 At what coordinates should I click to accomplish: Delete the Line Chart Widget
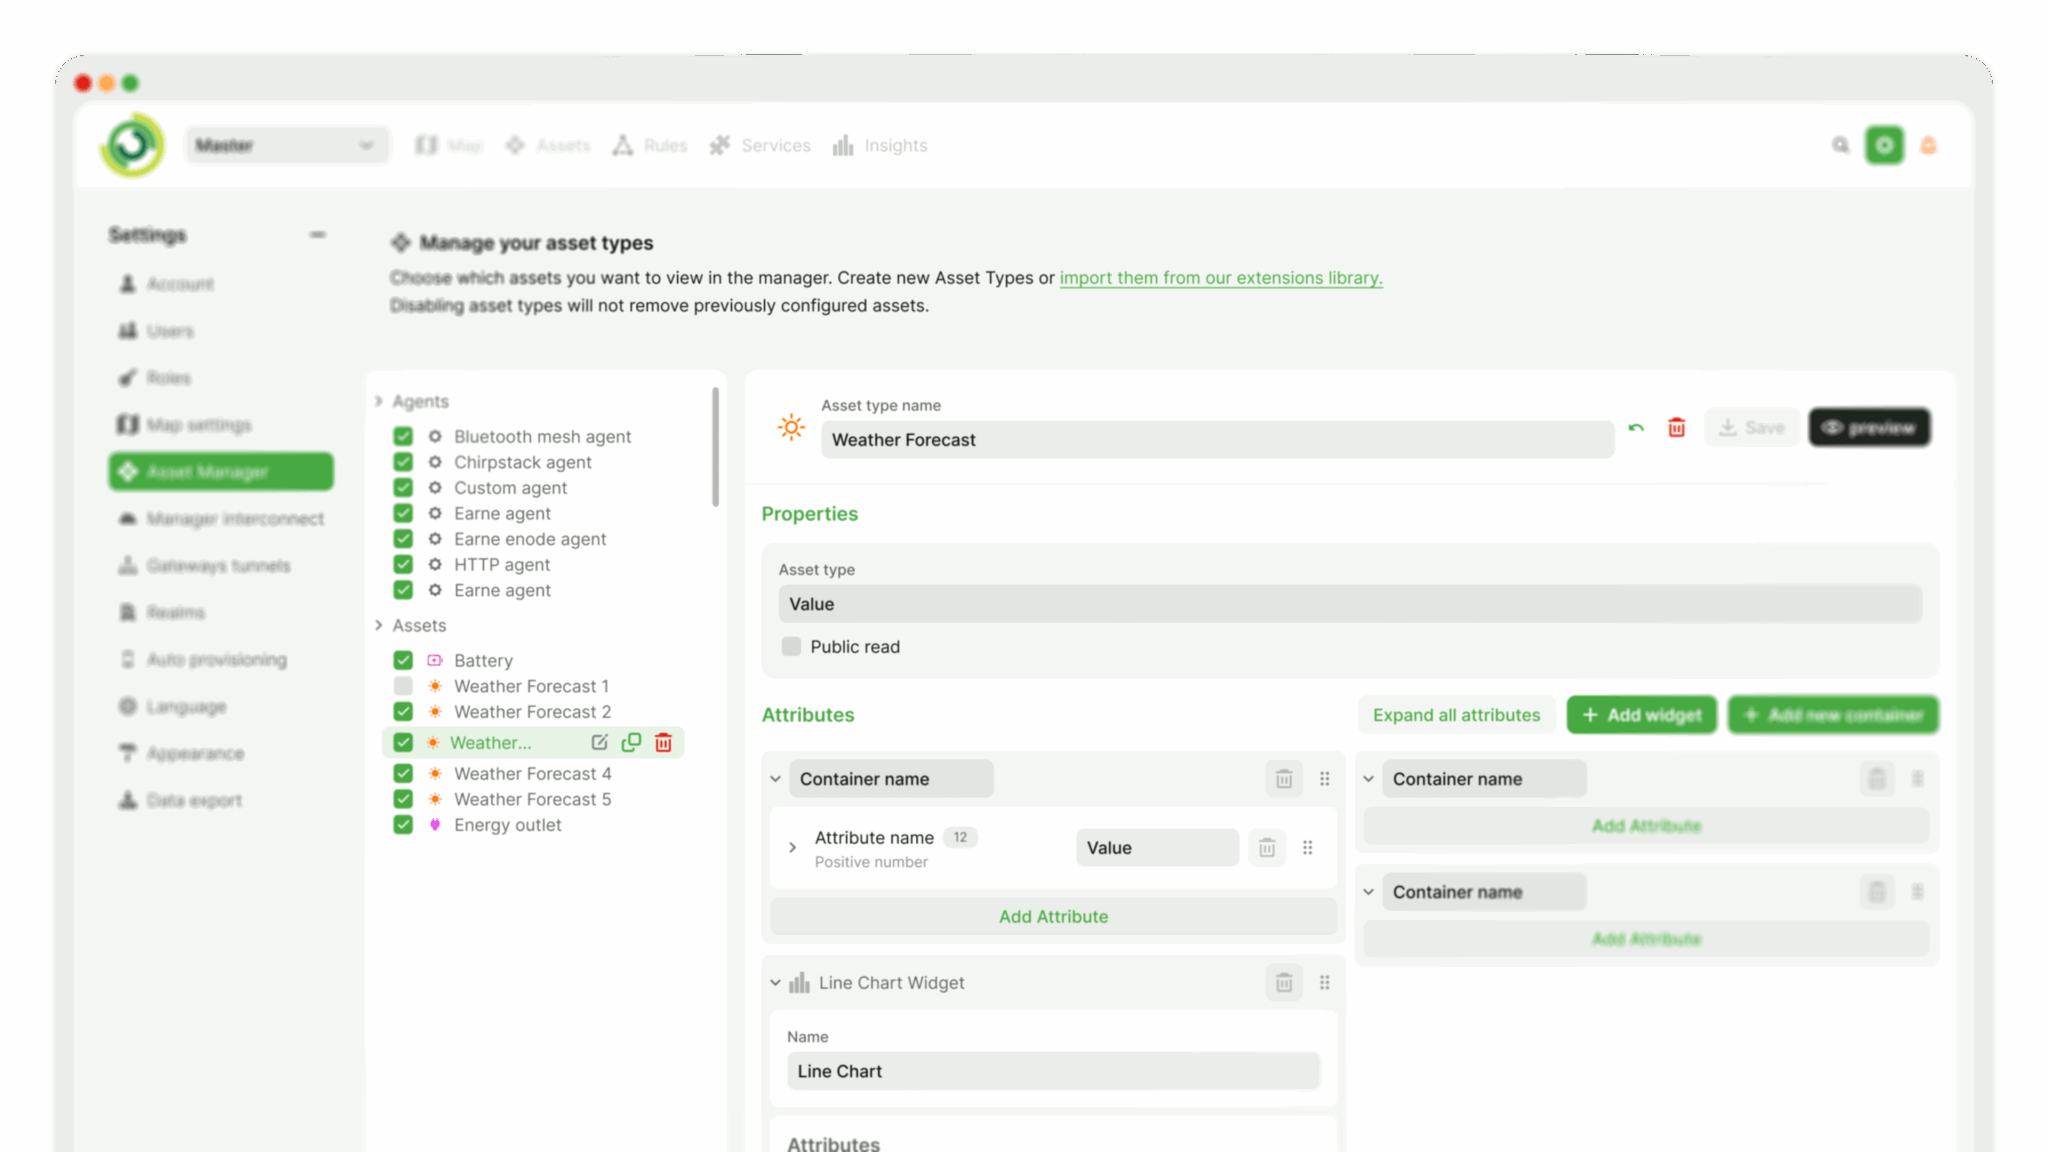[1284, 983]
